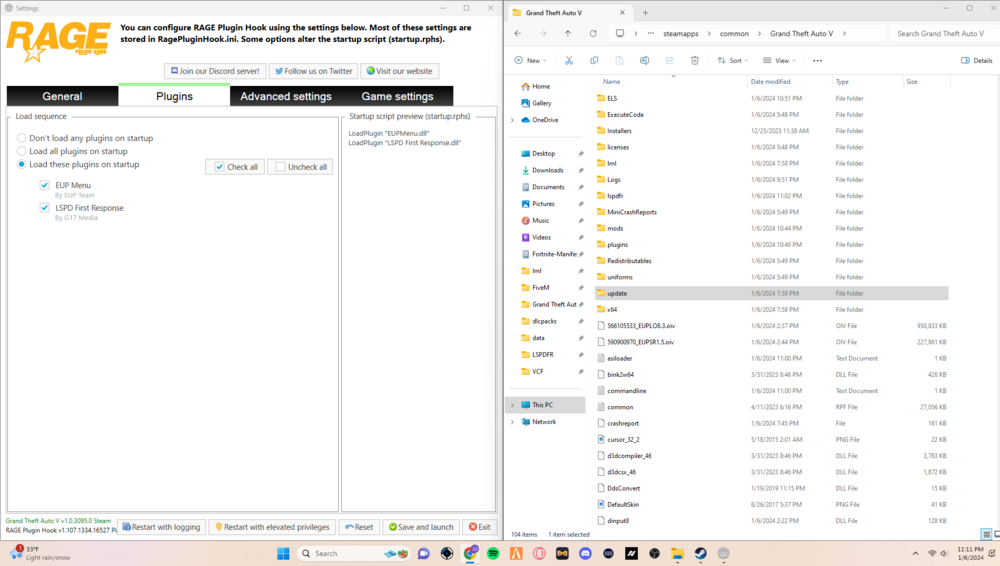Select the lspdfr folder

(772, 196)
